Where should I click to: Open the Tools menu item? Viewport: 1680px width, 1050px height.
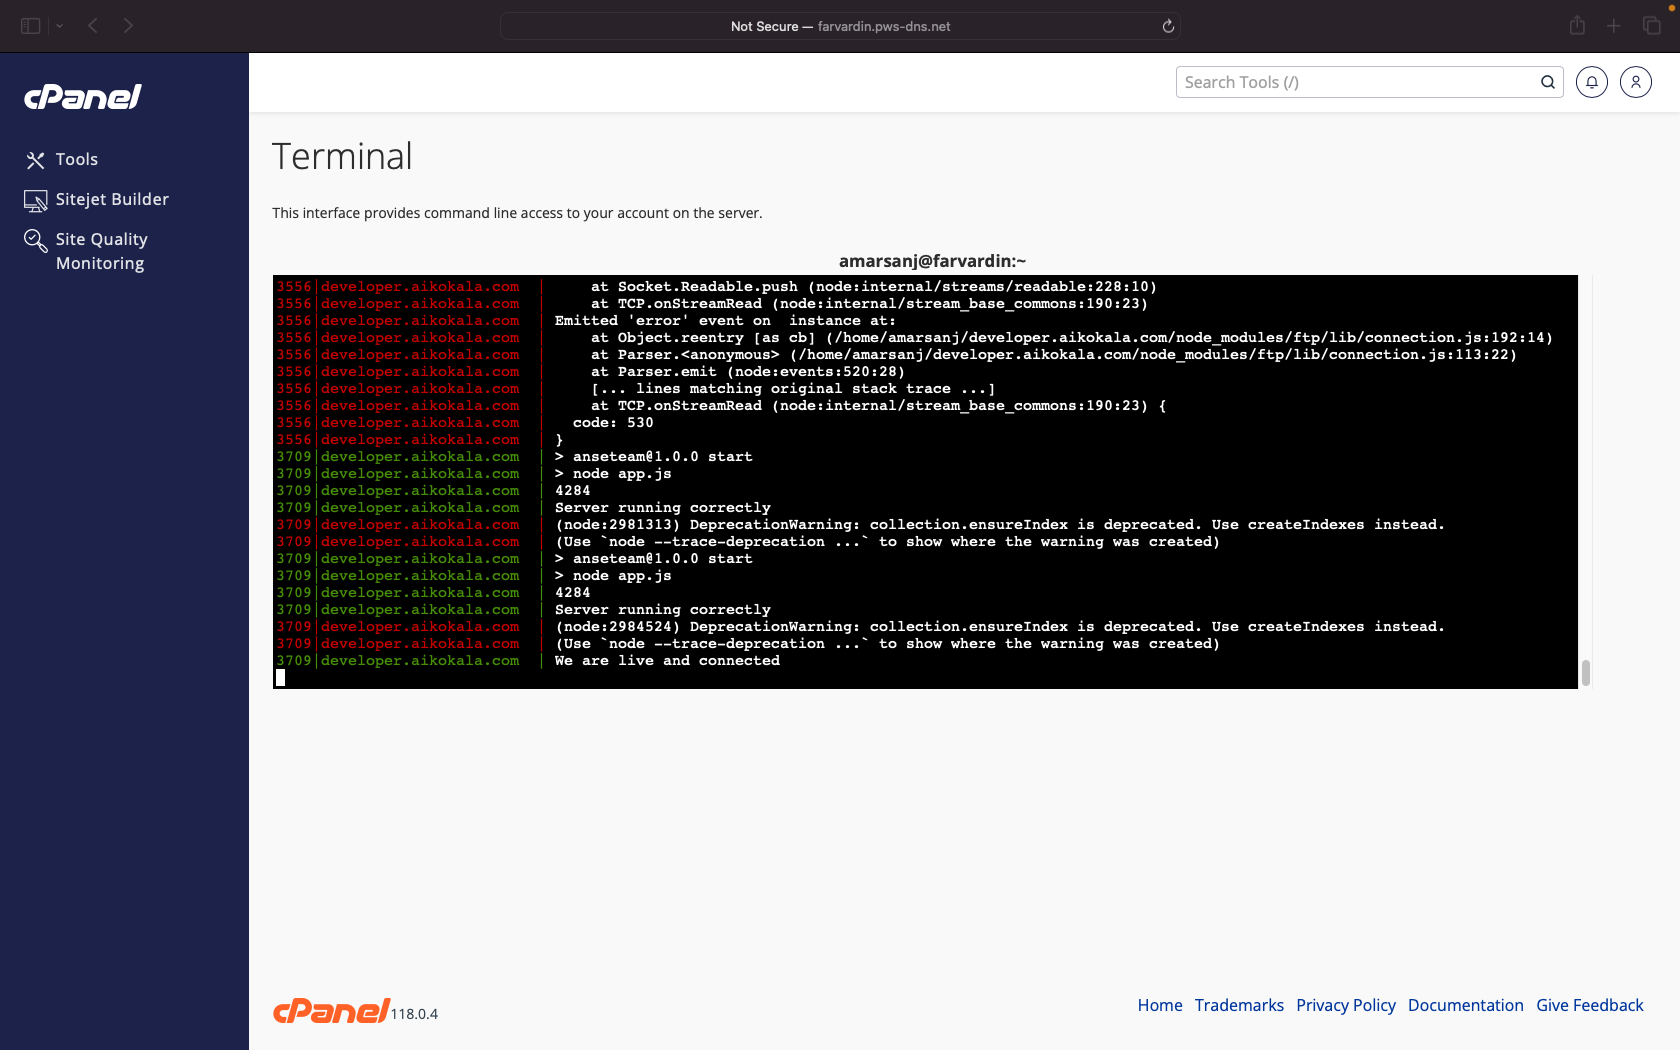pyautogui.click(x=76, y=159)
